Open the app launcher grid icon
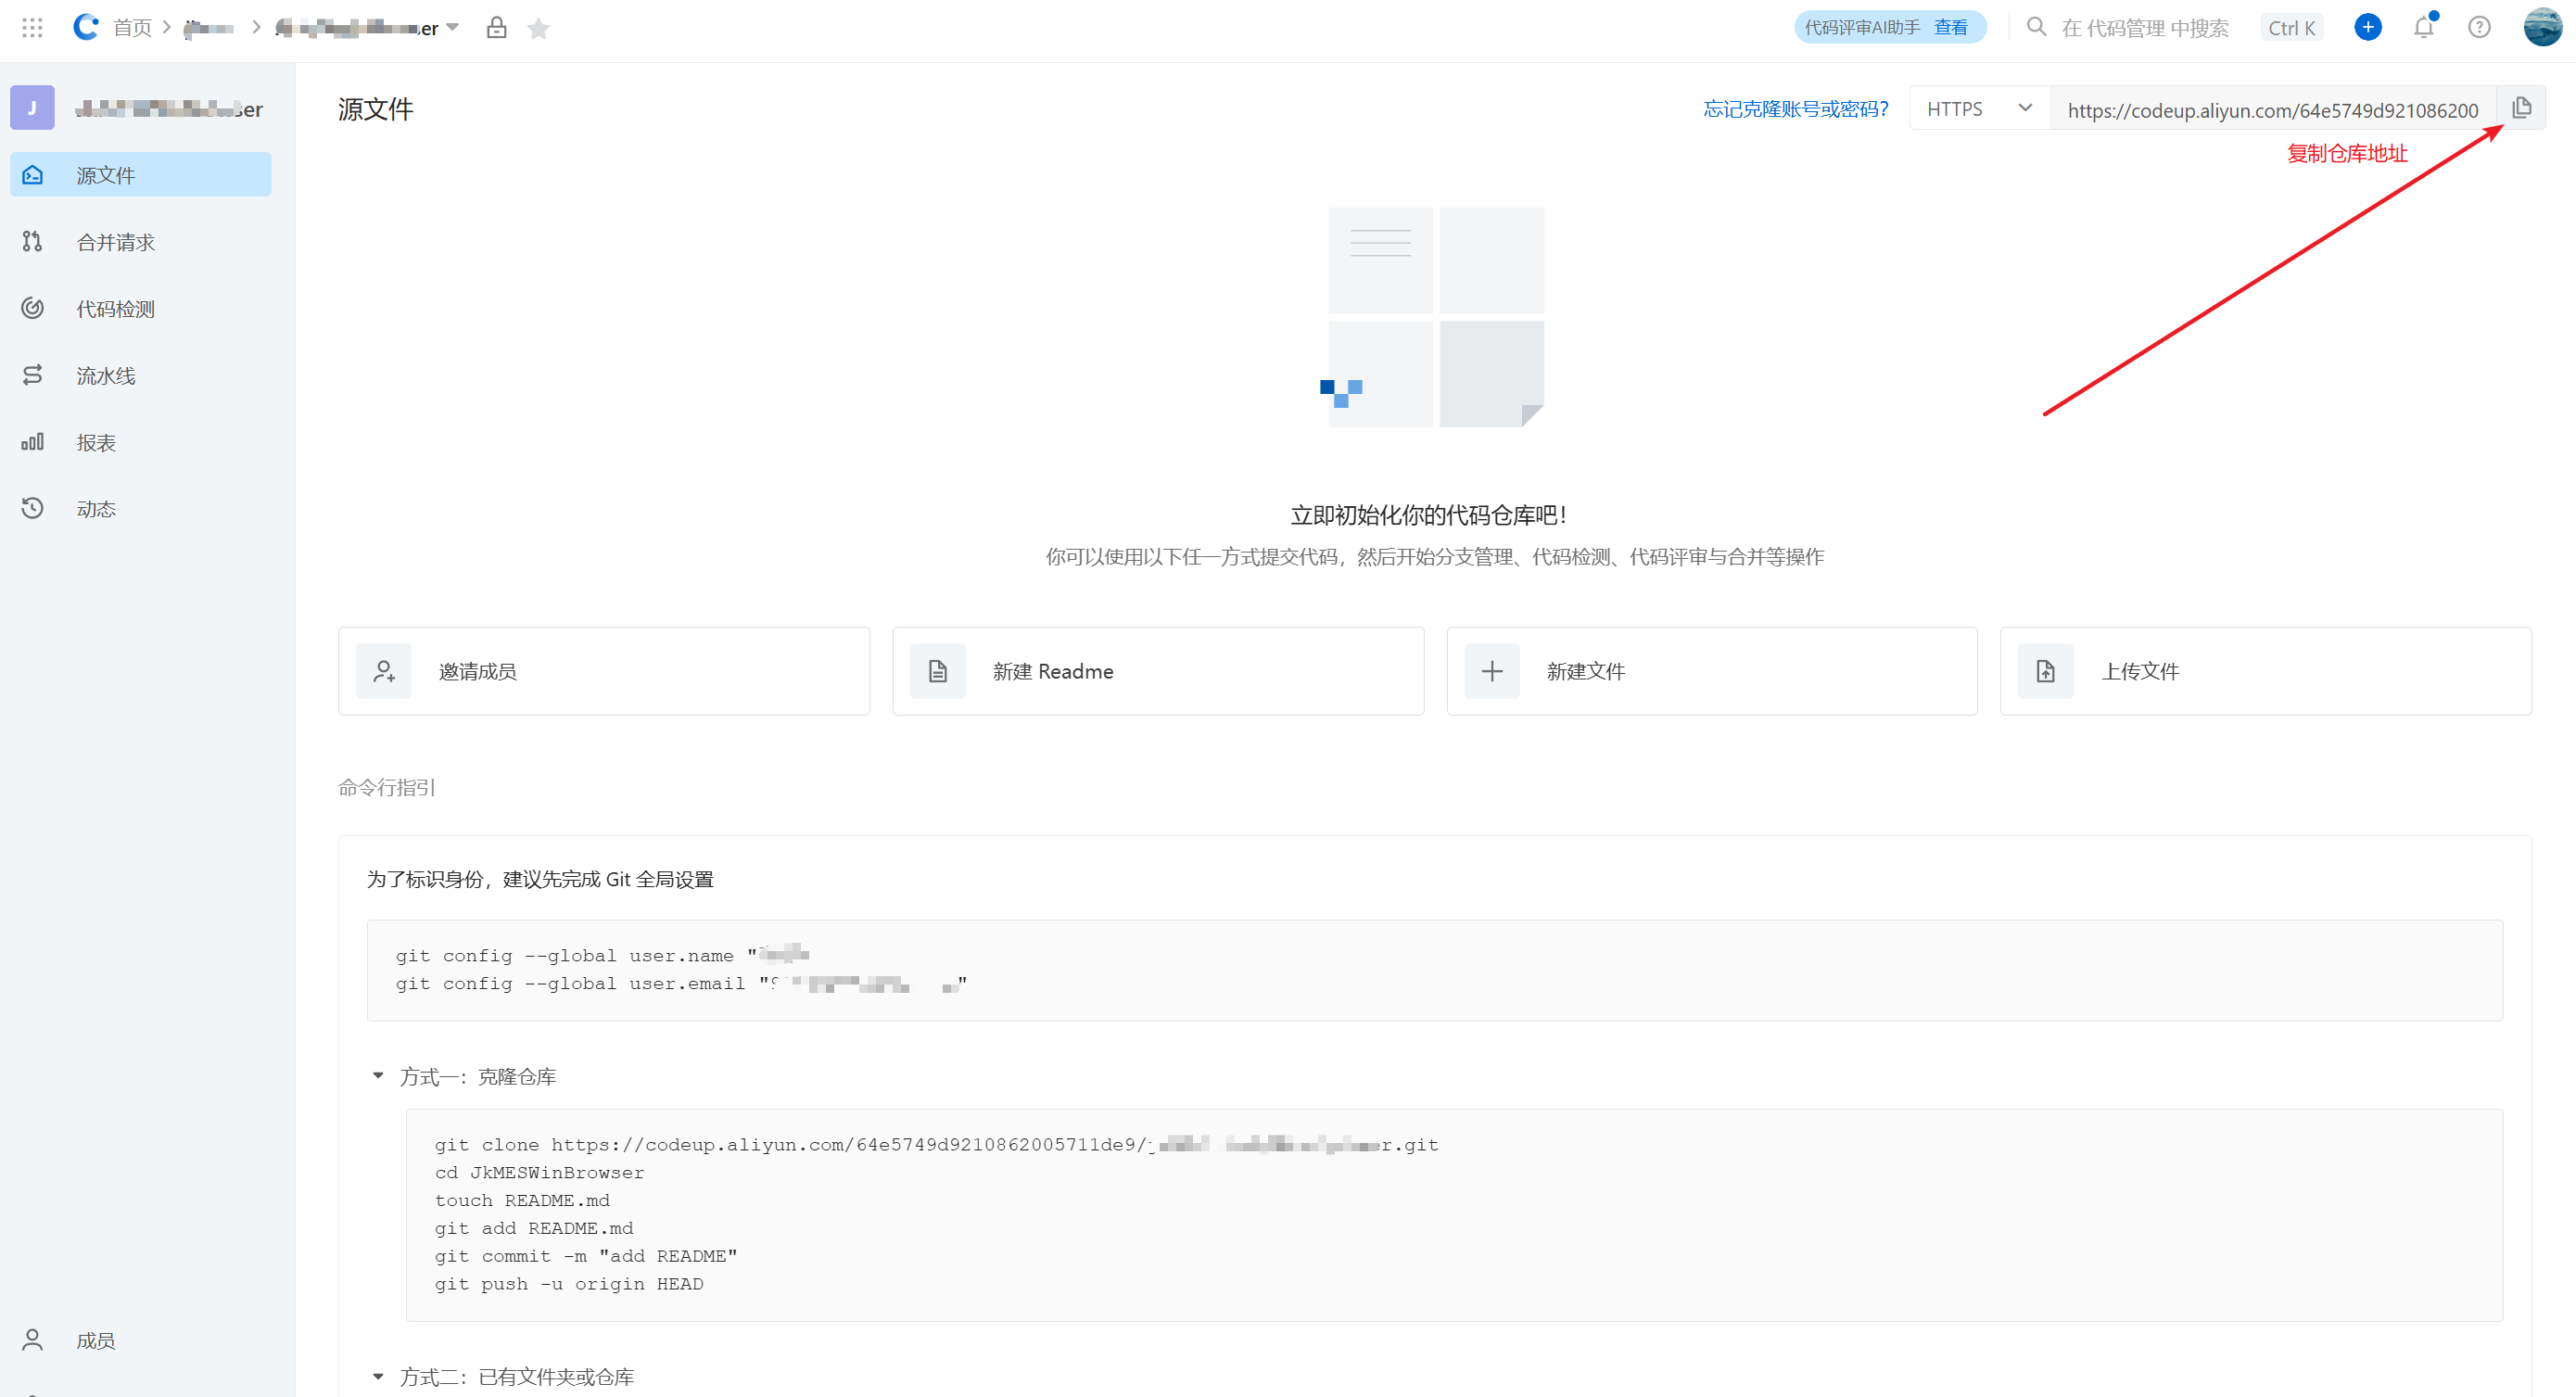The image size is (2576, 1397). [32, 28]
